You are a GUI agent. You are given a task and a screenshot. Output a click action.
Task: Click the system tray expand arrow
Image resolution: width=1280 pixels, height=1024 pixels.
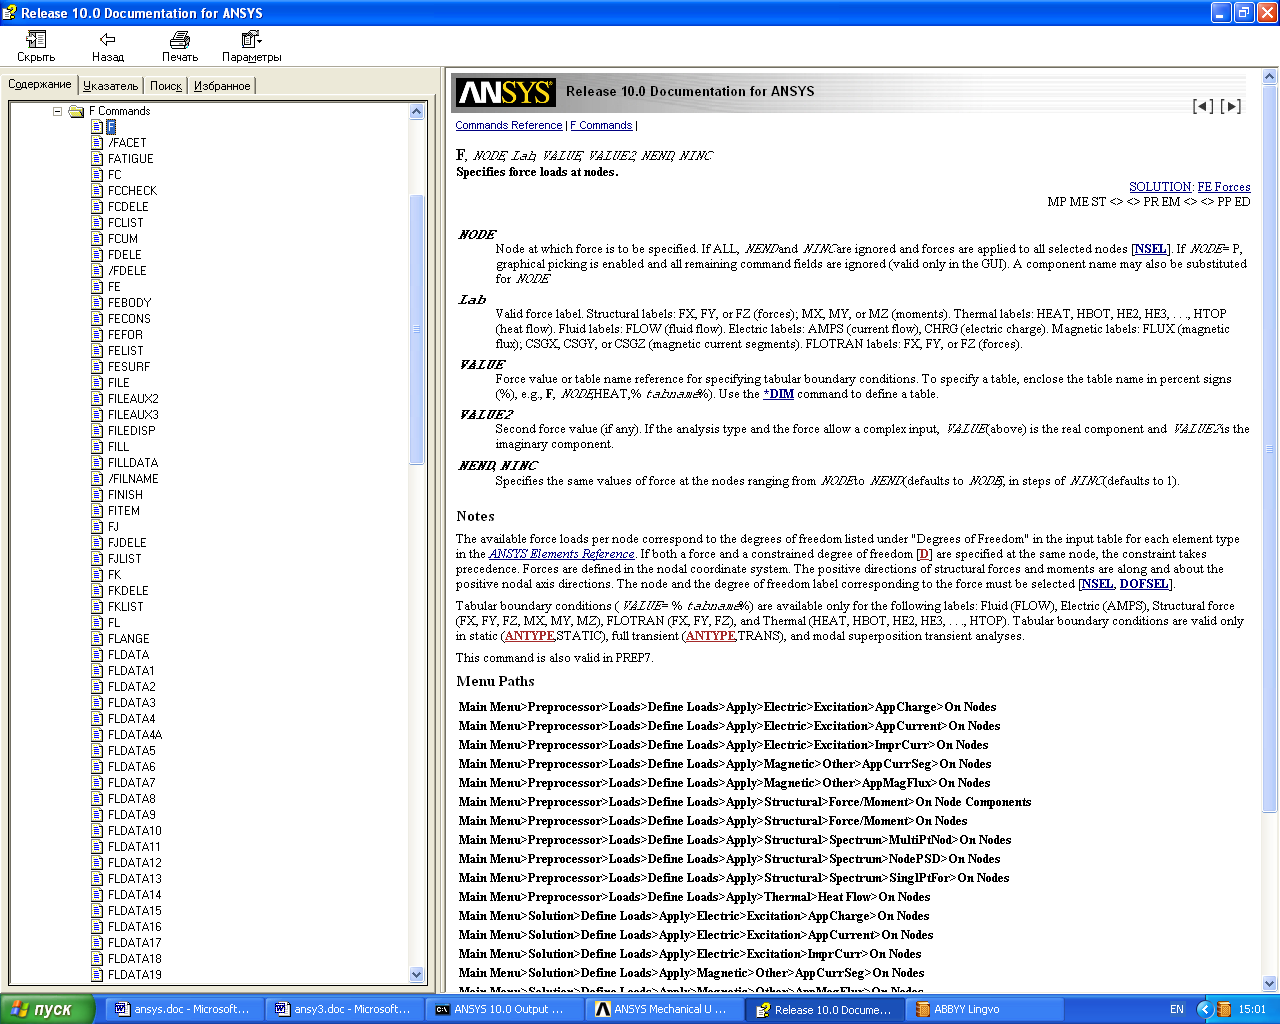[x=1205, y=1009]
